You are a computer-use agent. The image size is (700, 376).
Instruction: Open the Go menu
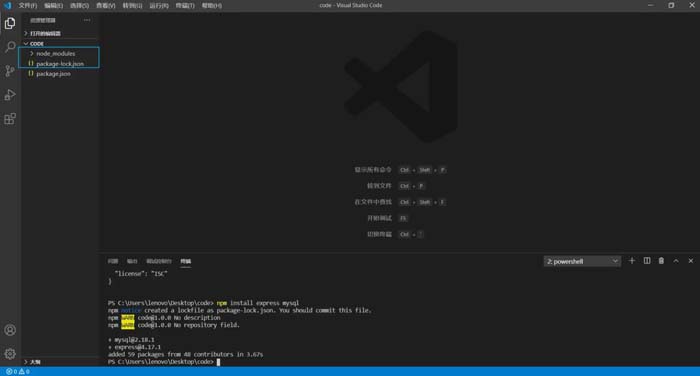[x=132, y=5]
